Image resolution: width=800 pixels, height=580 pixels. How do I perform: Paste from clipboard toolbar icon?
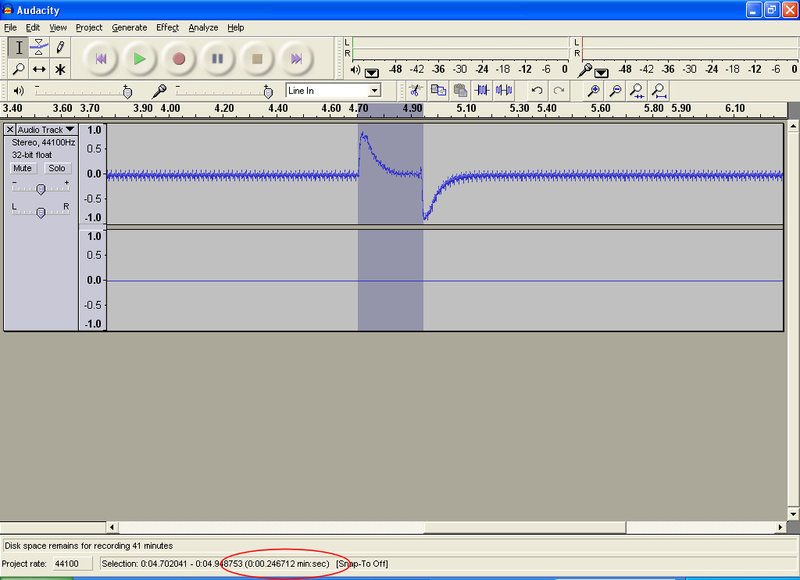[x=460, y=91]
